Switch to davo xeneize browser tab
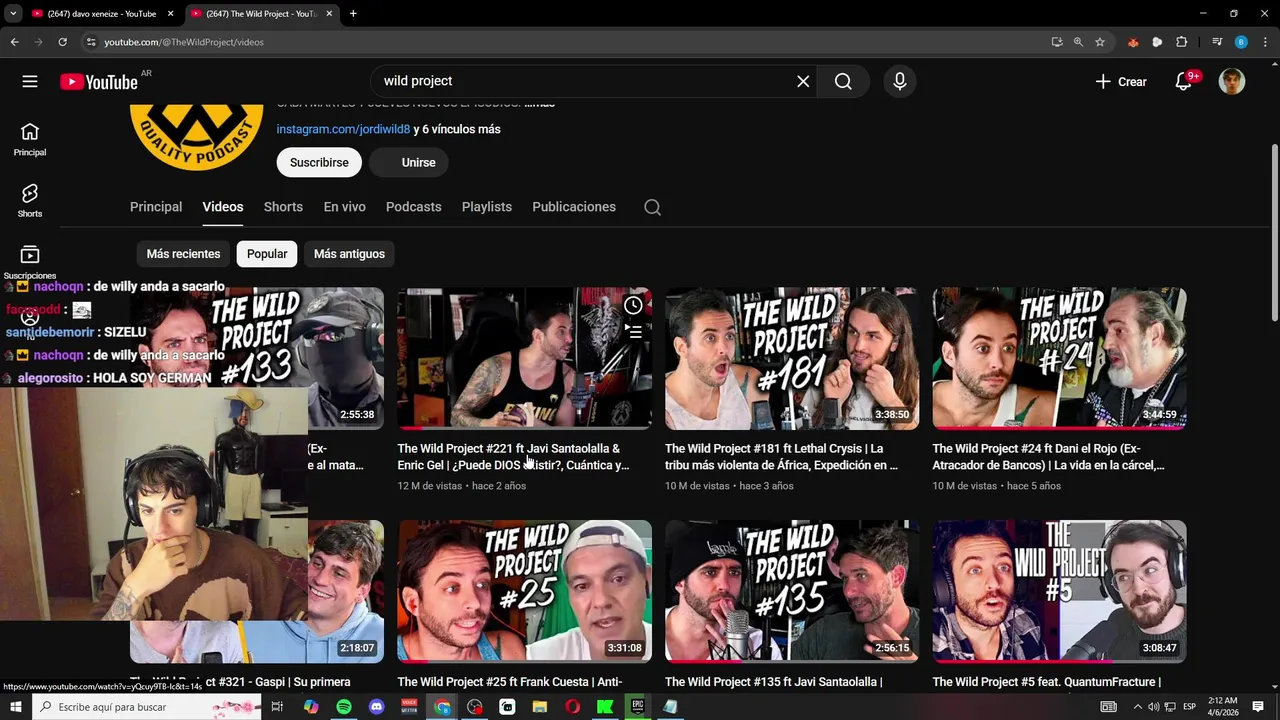1280x720 pixels. [100, 14]
